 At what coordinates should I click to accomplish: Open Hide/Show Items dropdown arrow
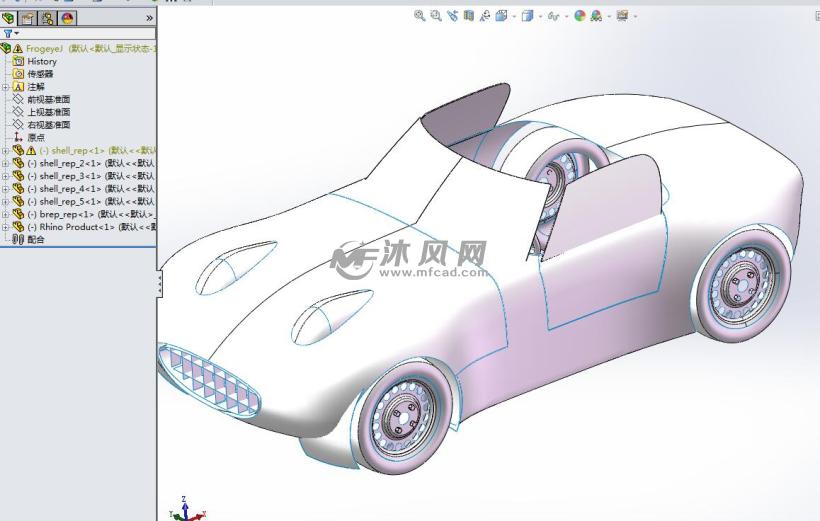566,16
